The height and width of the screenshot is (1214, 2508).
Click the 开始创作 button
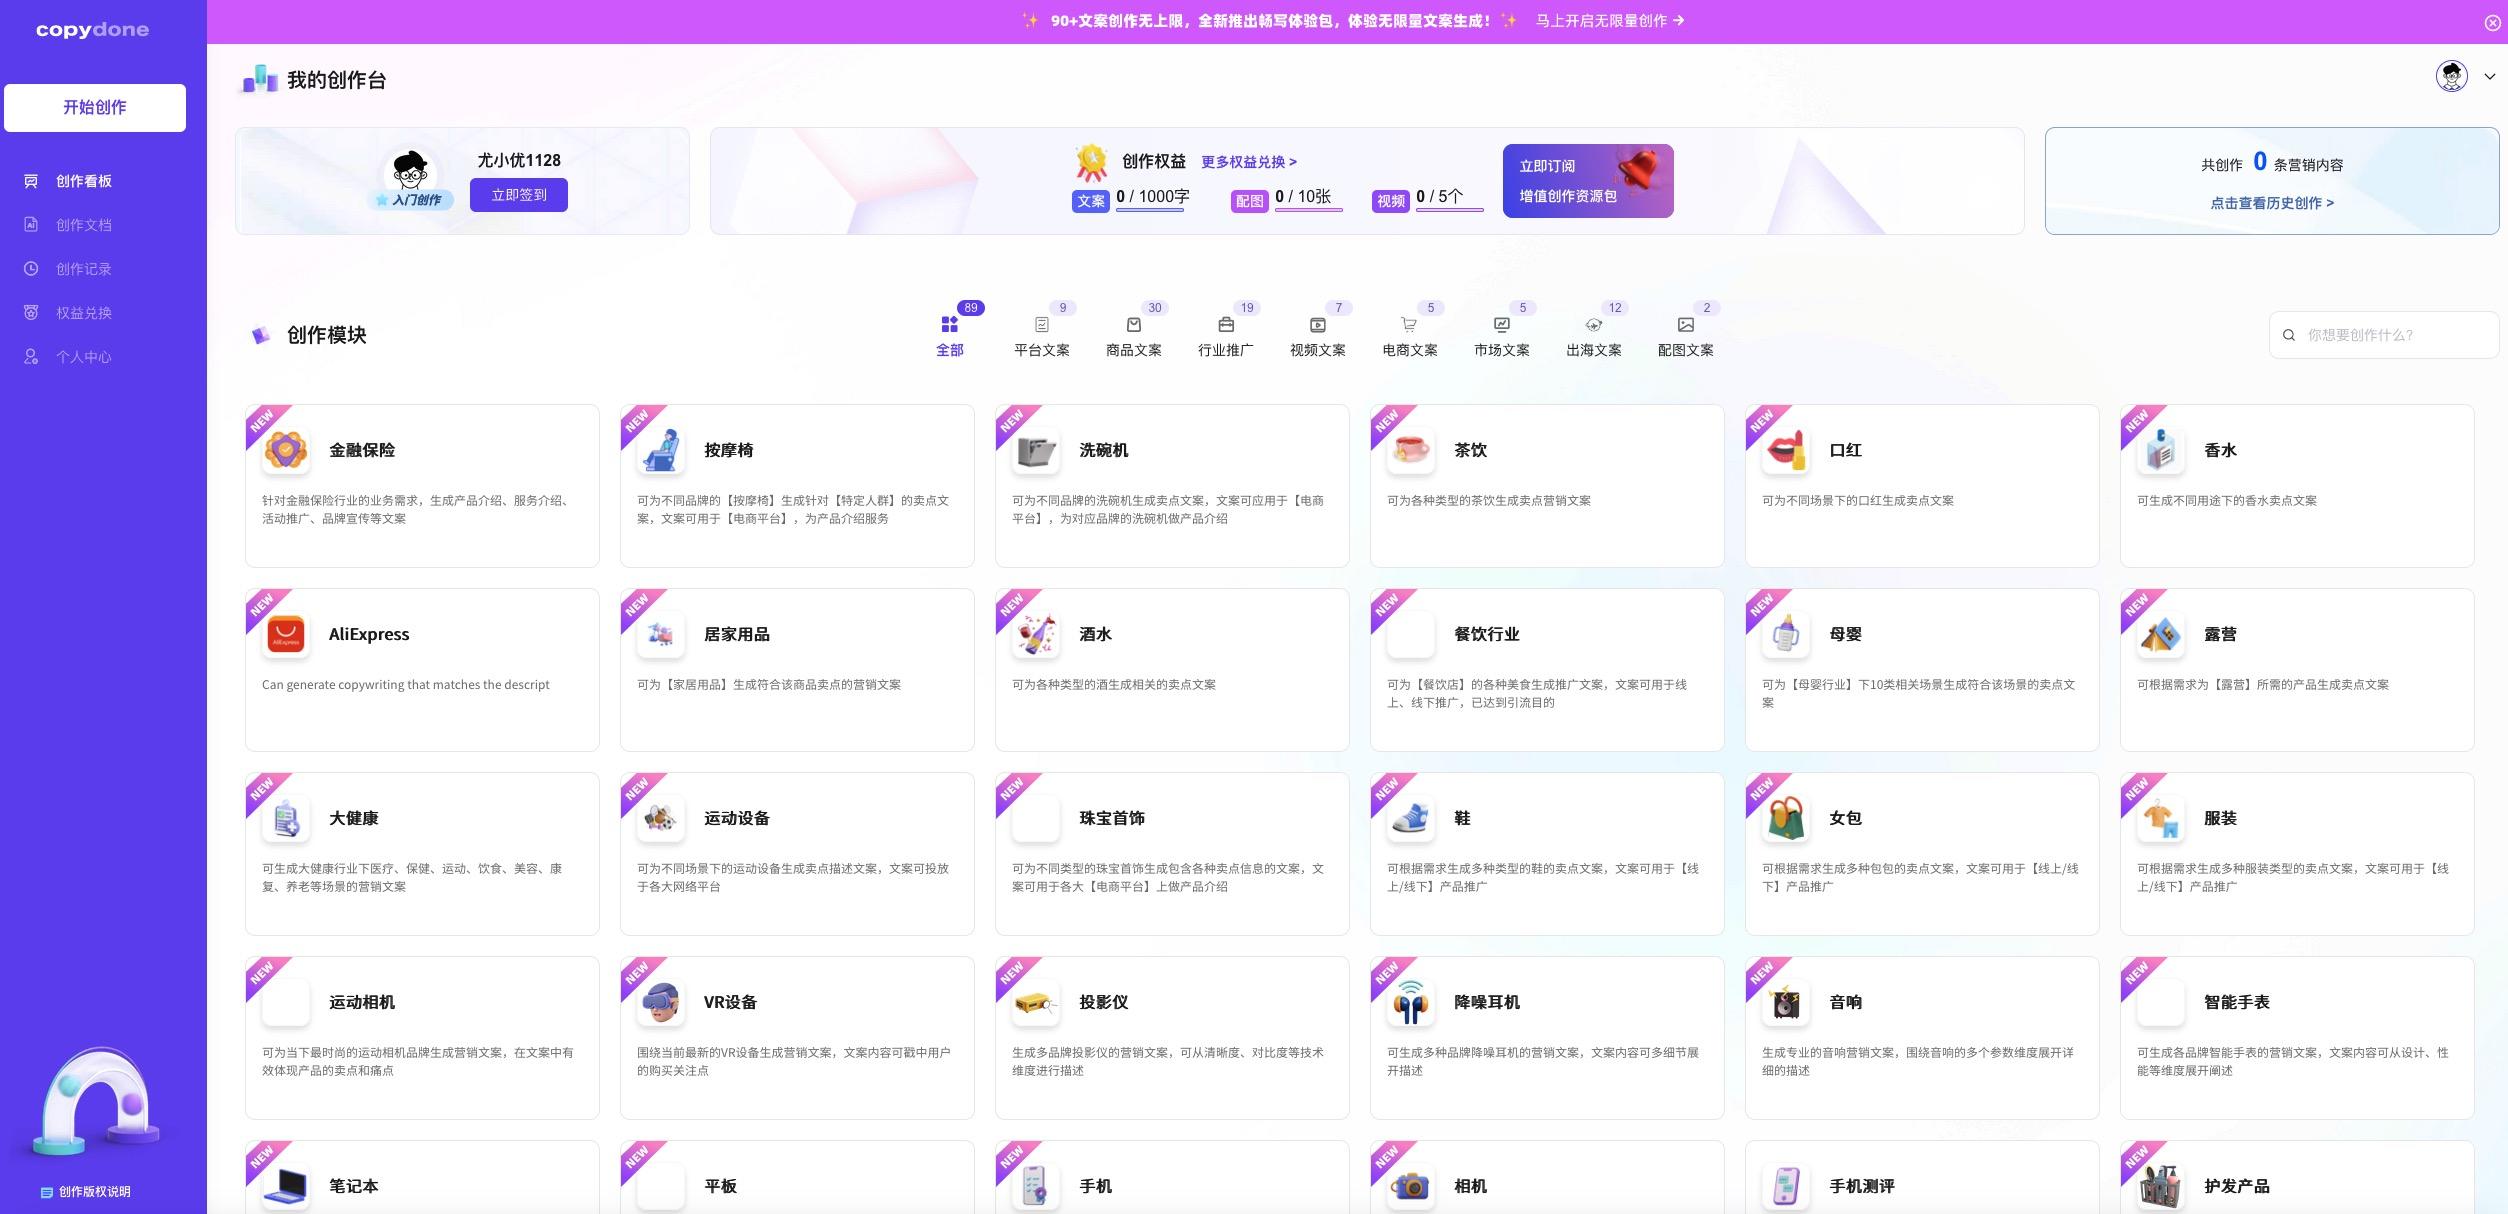pyautogui.click(x=95, y=108)
